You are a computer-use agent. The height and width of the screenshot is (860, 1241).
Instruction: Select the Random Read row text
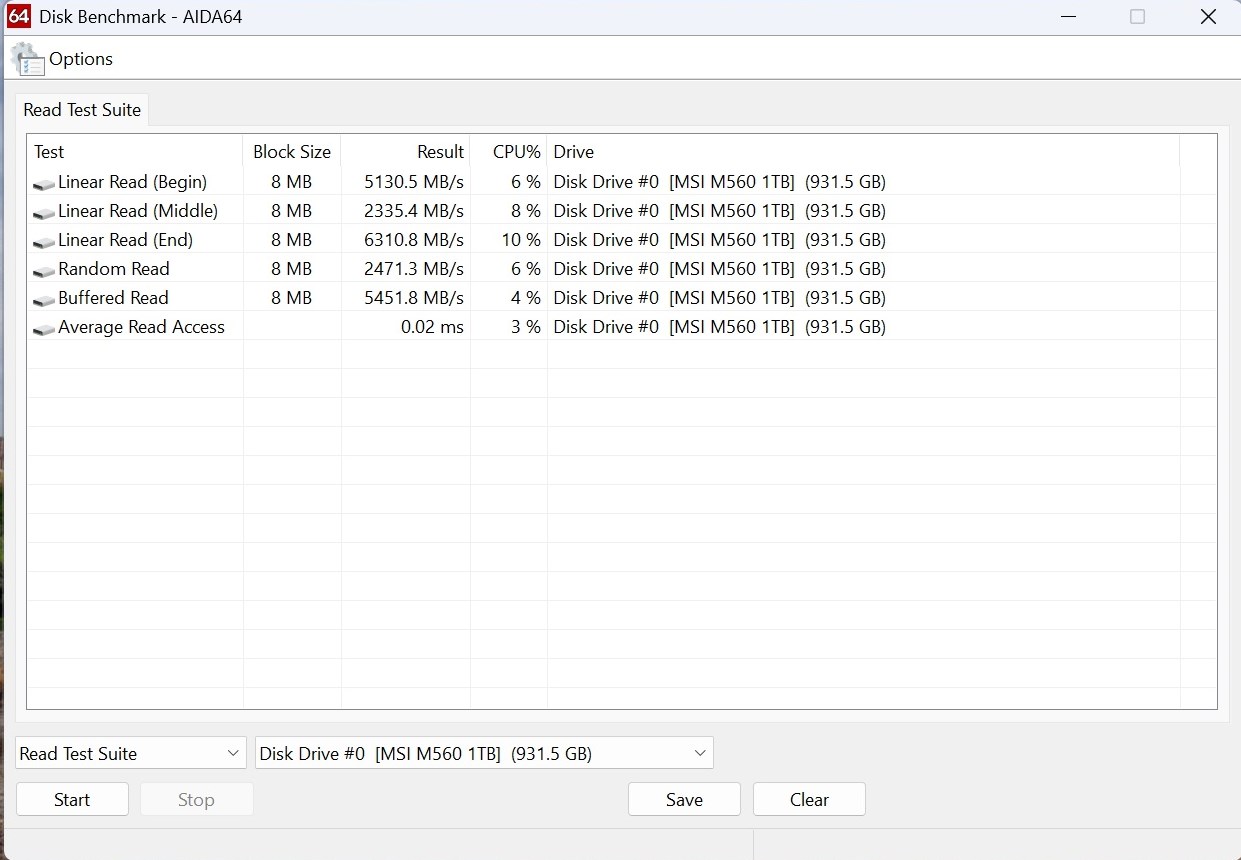tap(114, 269)
